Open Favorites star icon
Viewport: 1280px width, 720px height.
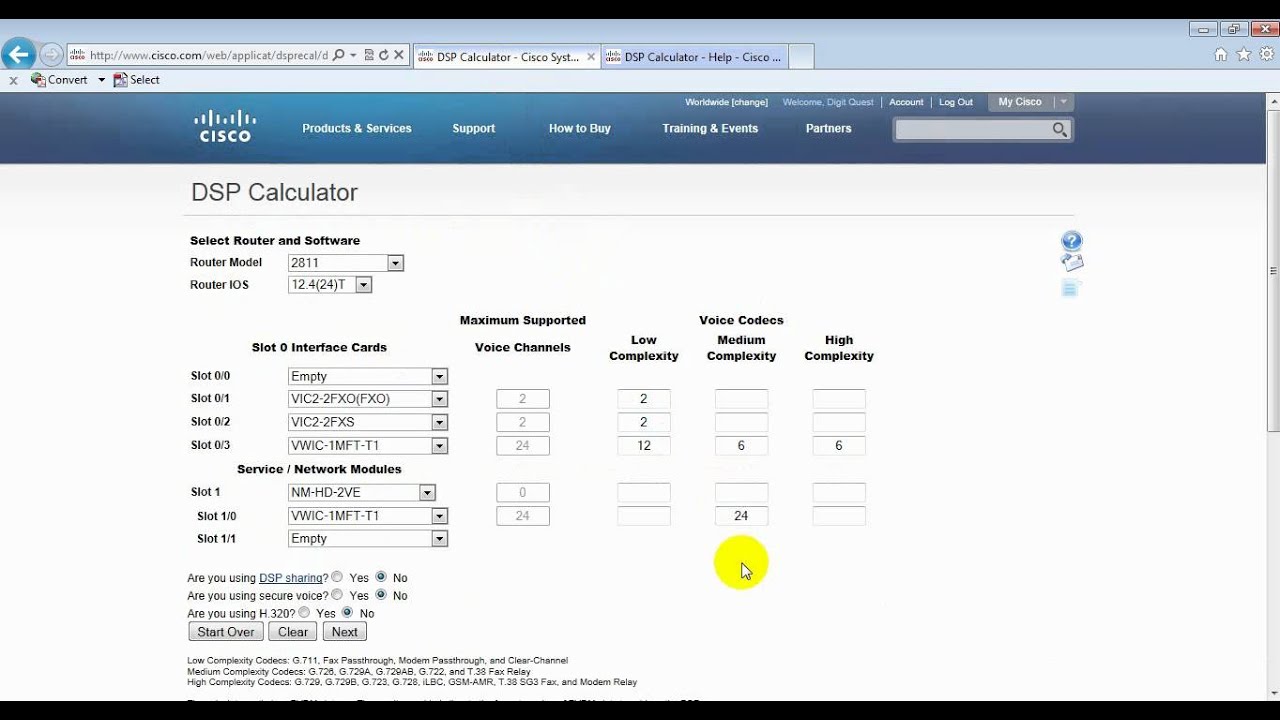(x=1243, y=55)
